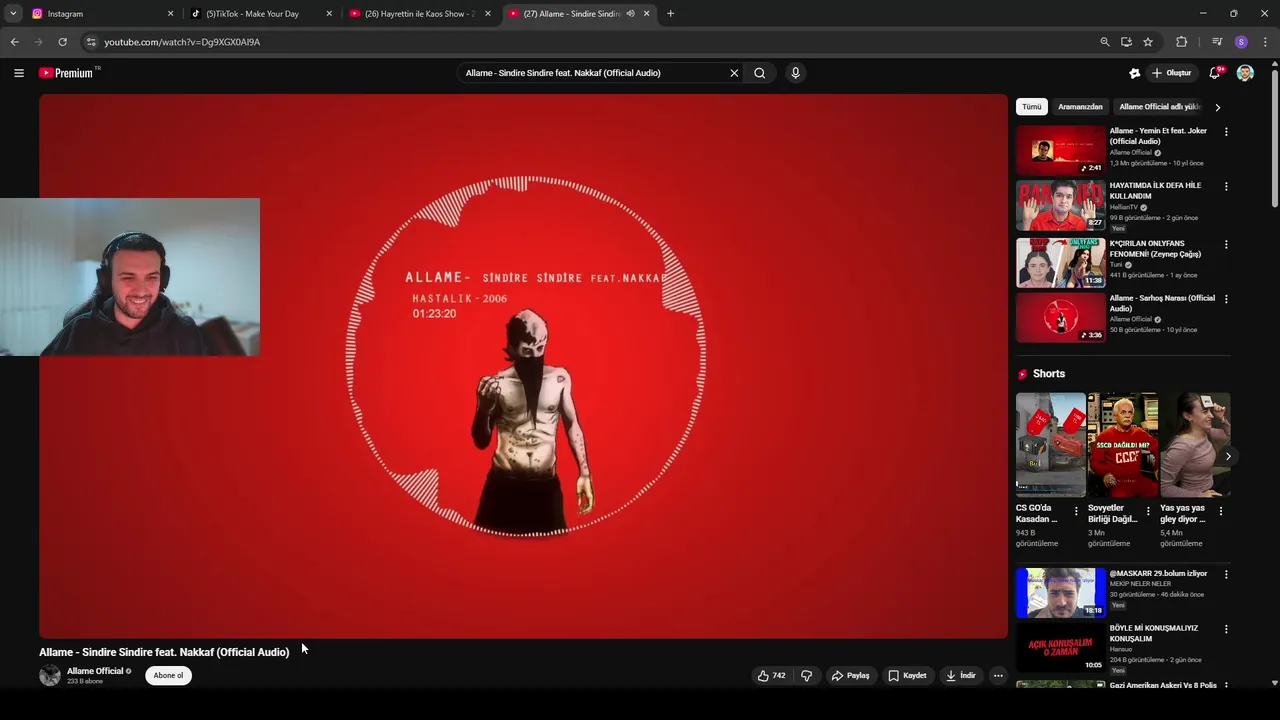Select the Aramanızdan filter chip

(x=1080, y=107)
